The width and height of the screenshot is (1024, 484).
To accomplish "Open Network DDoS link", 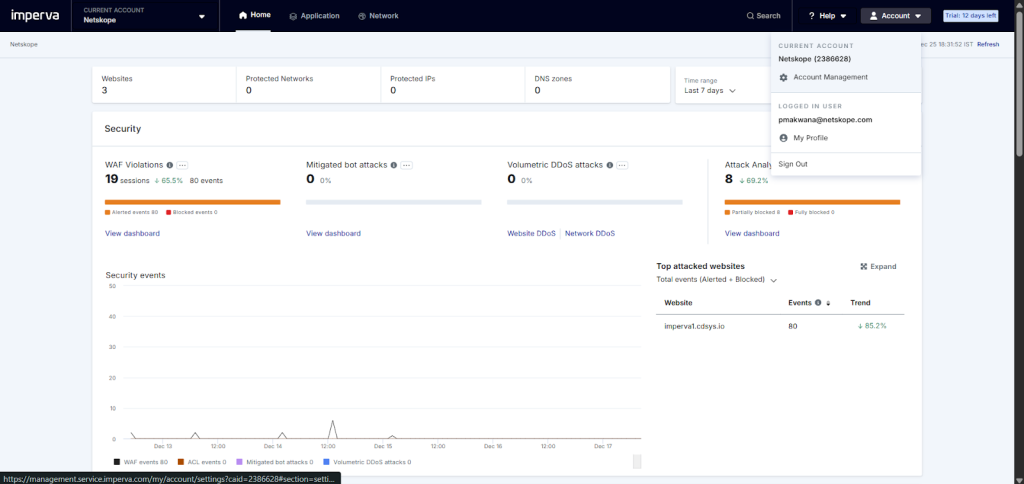I will click(590, 233).
